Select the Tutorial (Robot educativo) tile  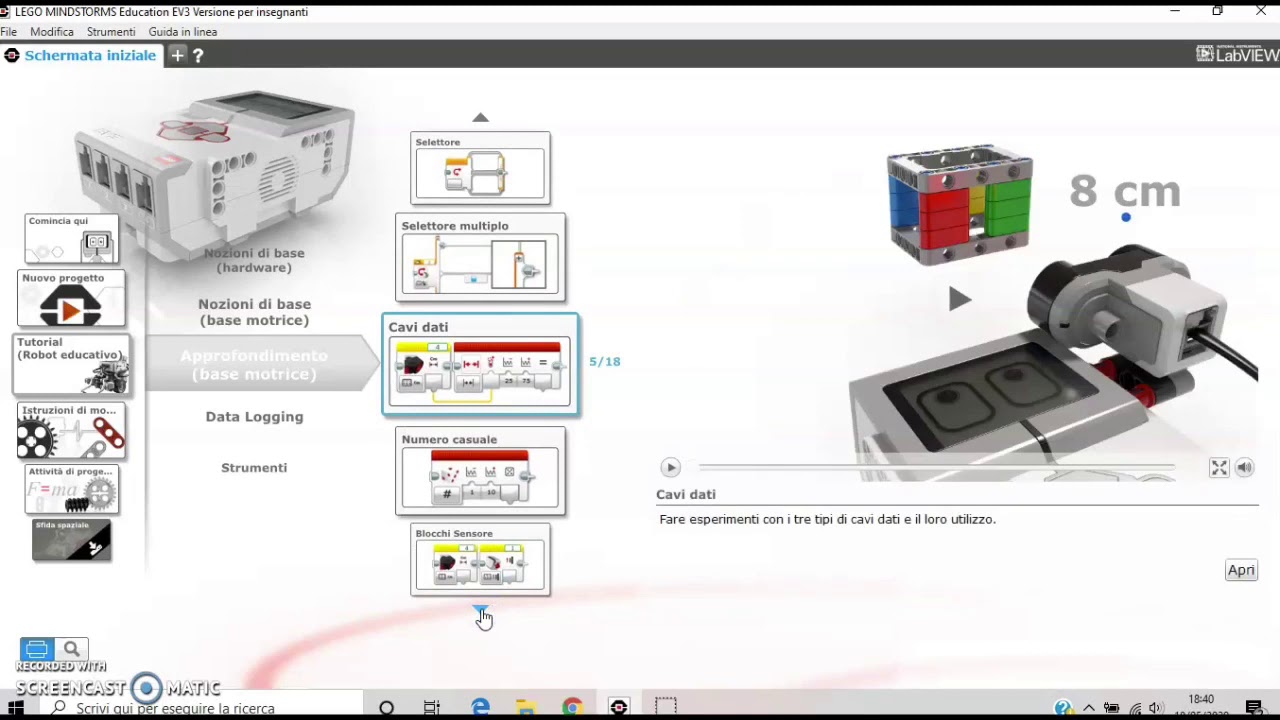71,364
